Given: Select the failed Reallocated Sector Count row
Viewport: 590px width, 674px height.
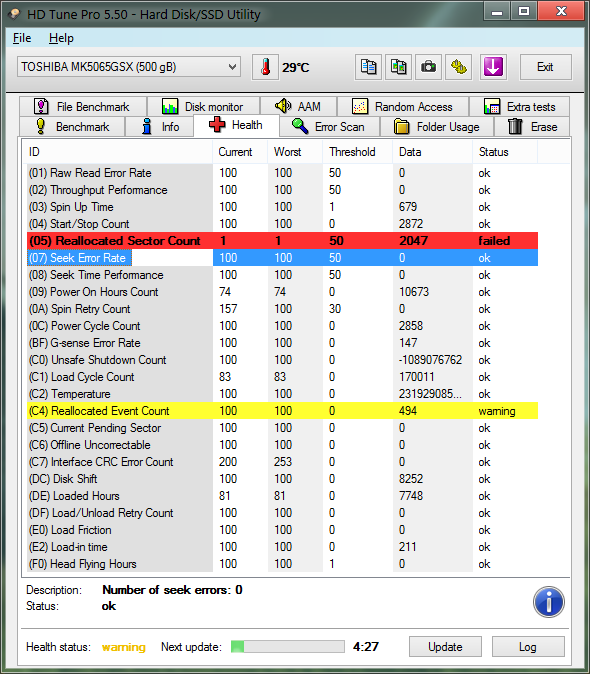Looking at the screenshot, I should point(282,241).
